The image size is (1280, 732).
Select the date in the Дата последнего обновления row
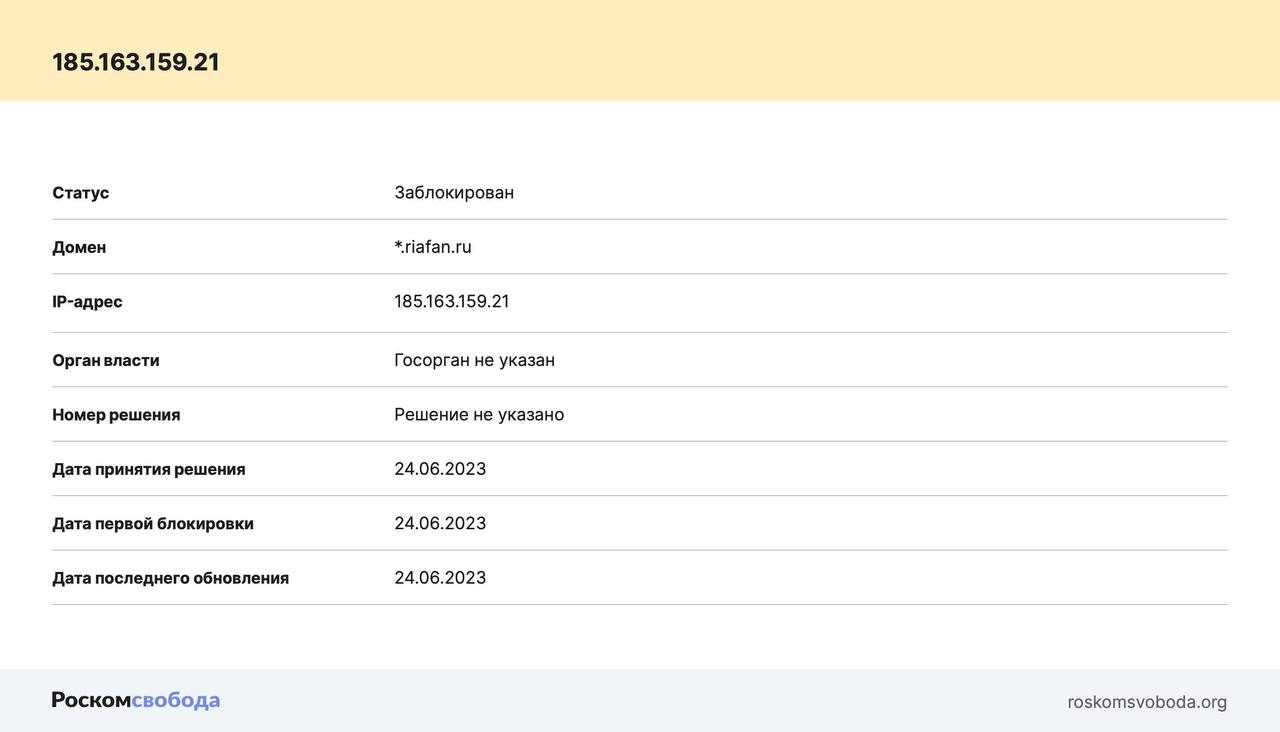[x=440, y=578]
